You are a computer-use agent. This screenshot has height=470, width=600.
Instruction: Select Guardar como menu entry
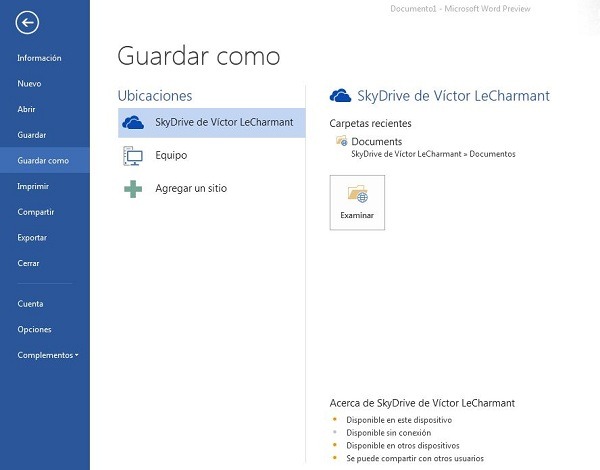tap(43, 160)
